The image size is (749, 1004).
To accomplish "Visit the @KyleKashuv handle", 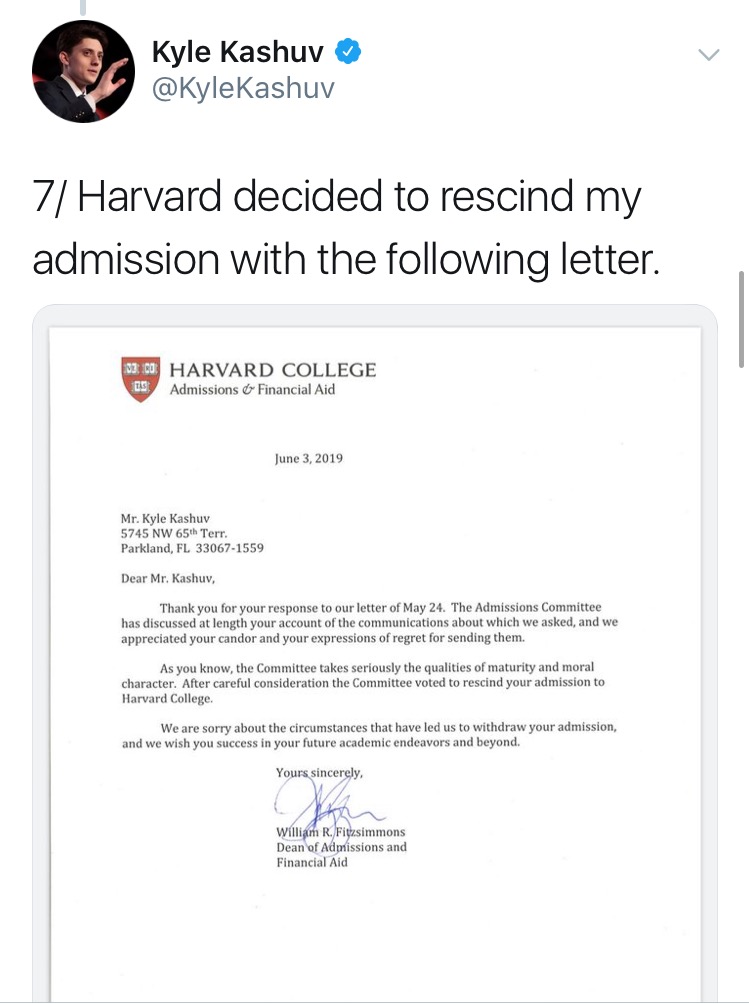I will (243, 88).
